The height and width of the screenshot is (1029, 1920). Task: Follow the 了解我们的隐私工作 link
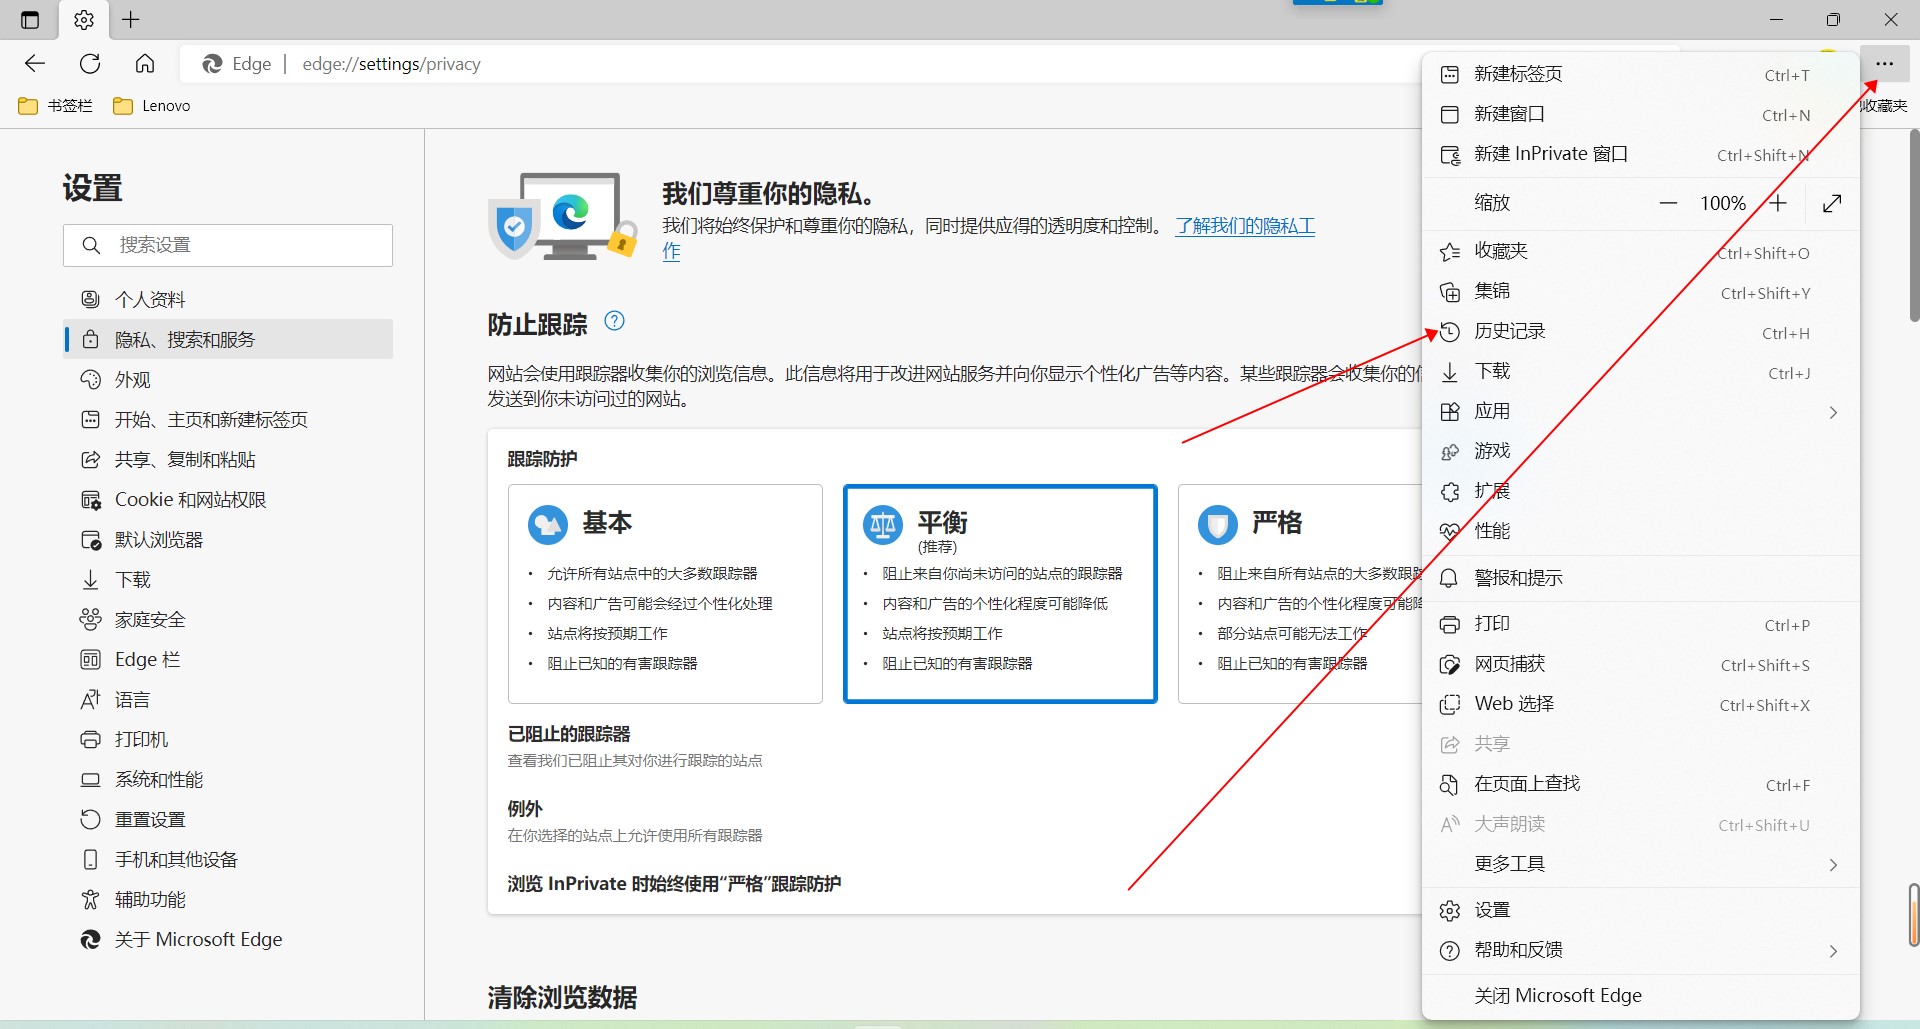coord(1245,226)
